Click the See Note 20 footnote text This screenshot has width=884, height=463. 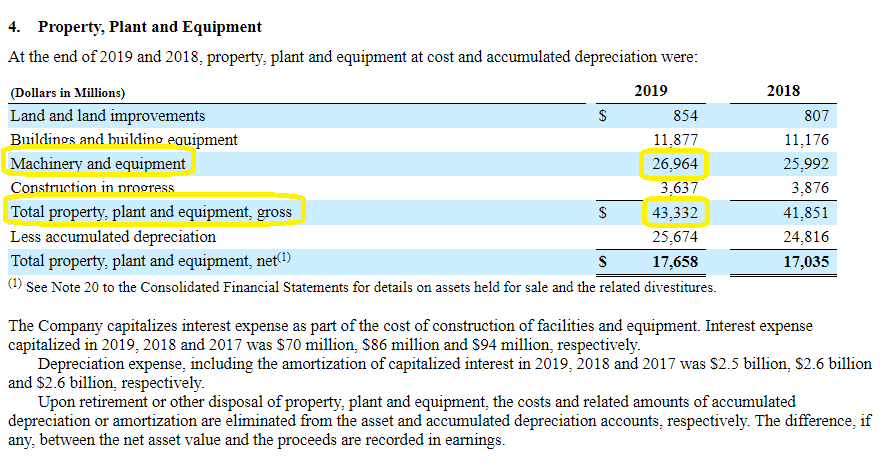[x=370, y=288]
